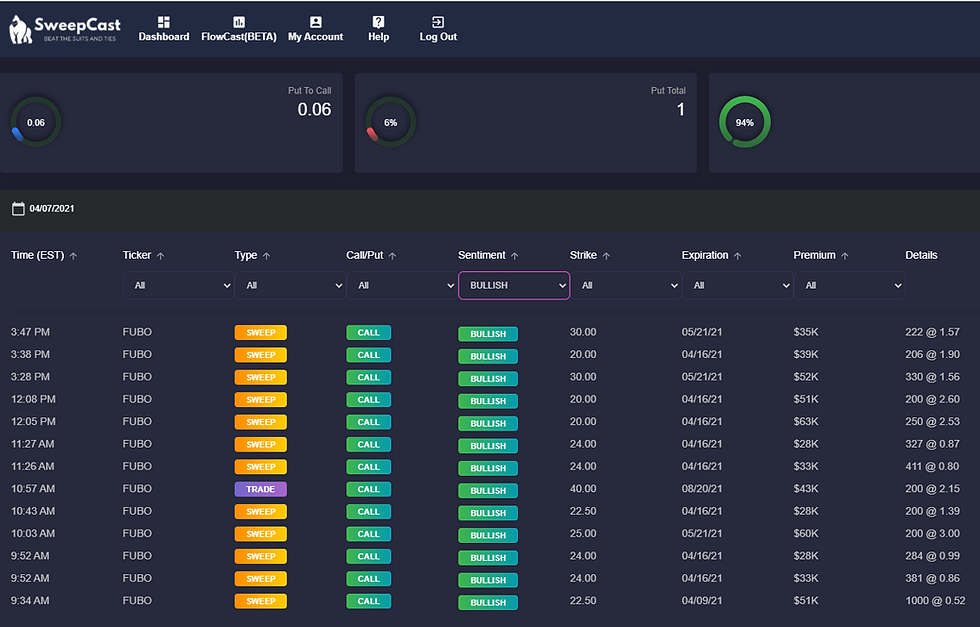The width and height of the screenshot is (980, 627).
Task: Sort by Strike column arrow
Action: click(x=606, y=256)
